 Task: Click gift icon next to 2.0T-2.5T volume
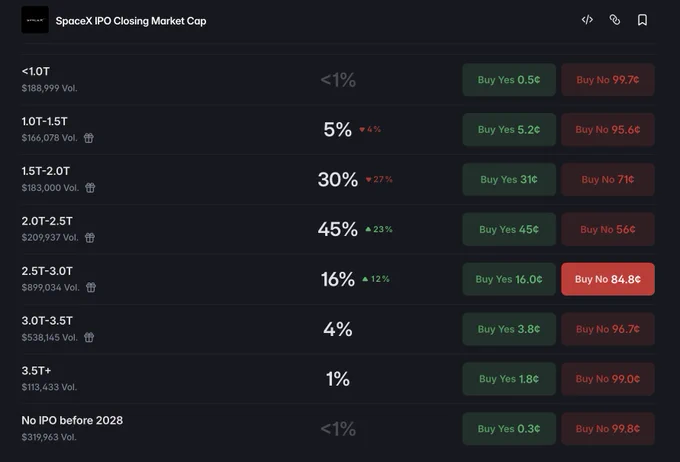(90, 238)
